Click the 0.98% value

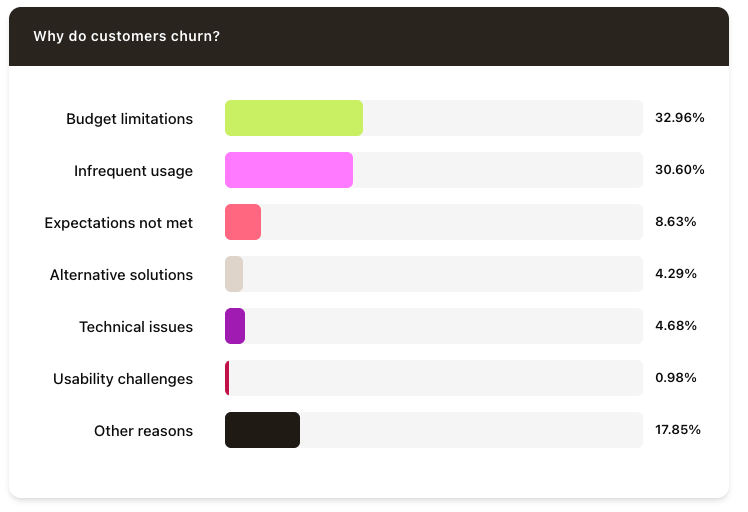click(x=676, y=378)
